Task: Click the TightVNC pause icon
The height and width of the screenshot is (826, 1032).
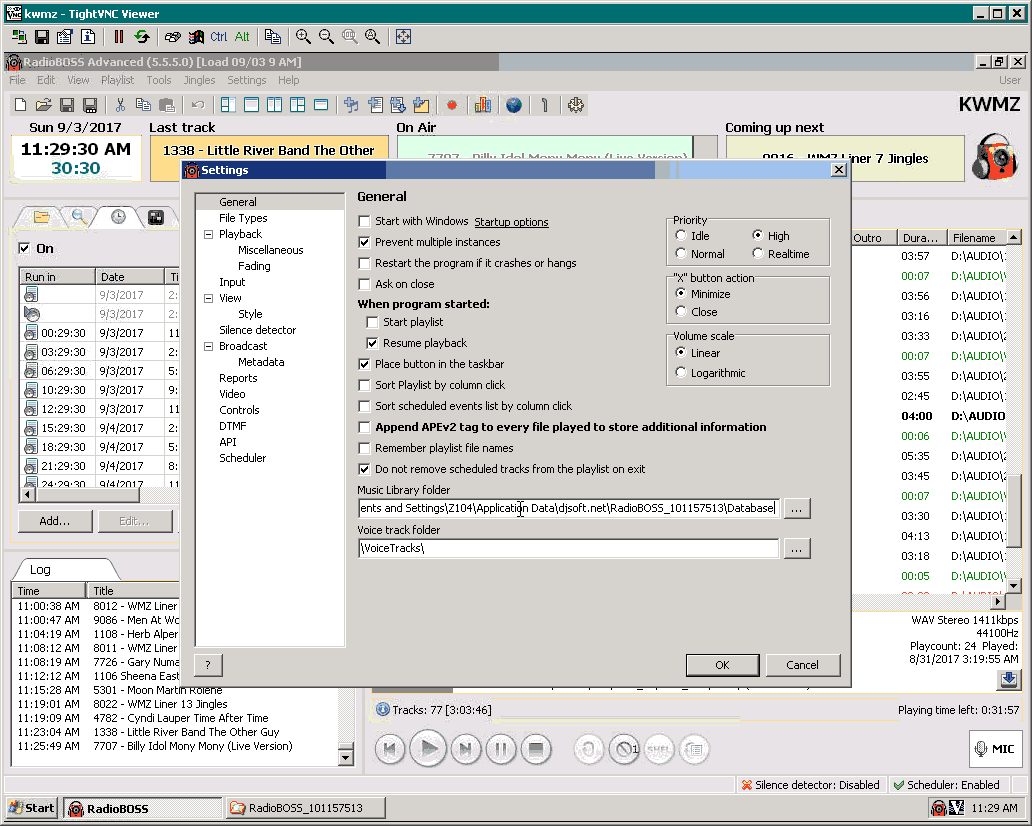Action: tap(118, 37)
